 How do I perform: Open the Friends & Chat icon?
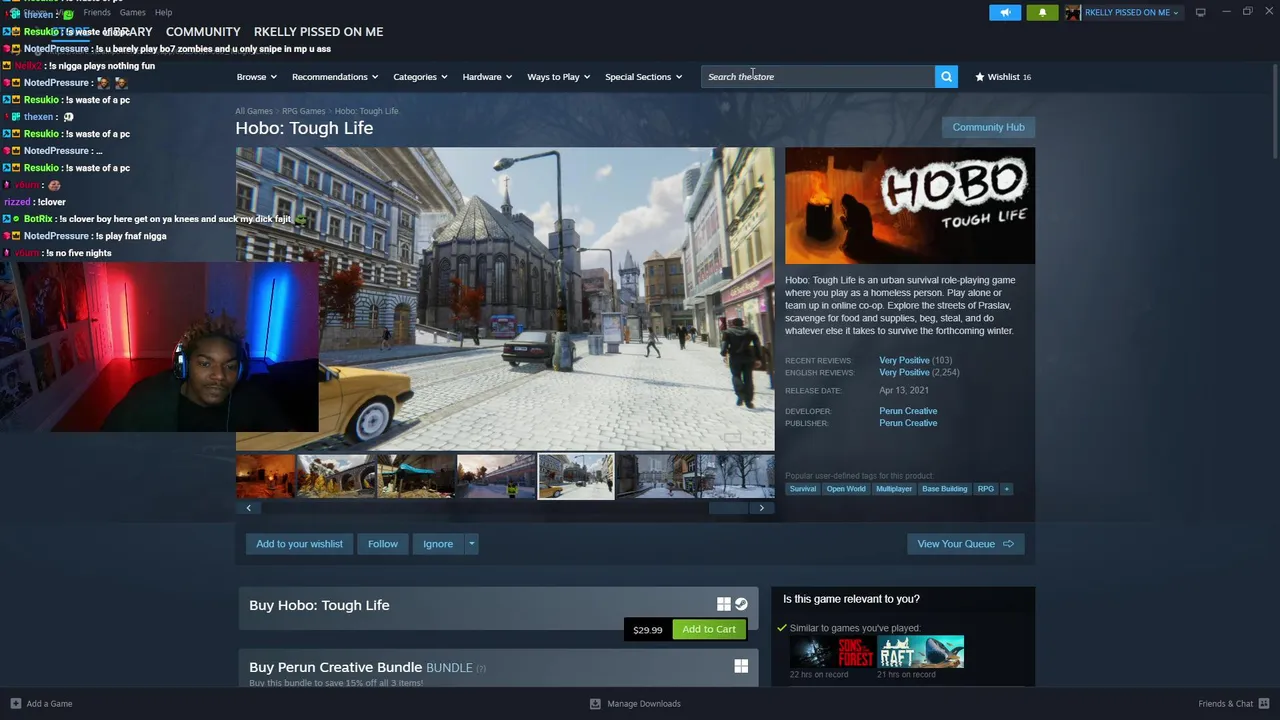tap(1264, 703)
